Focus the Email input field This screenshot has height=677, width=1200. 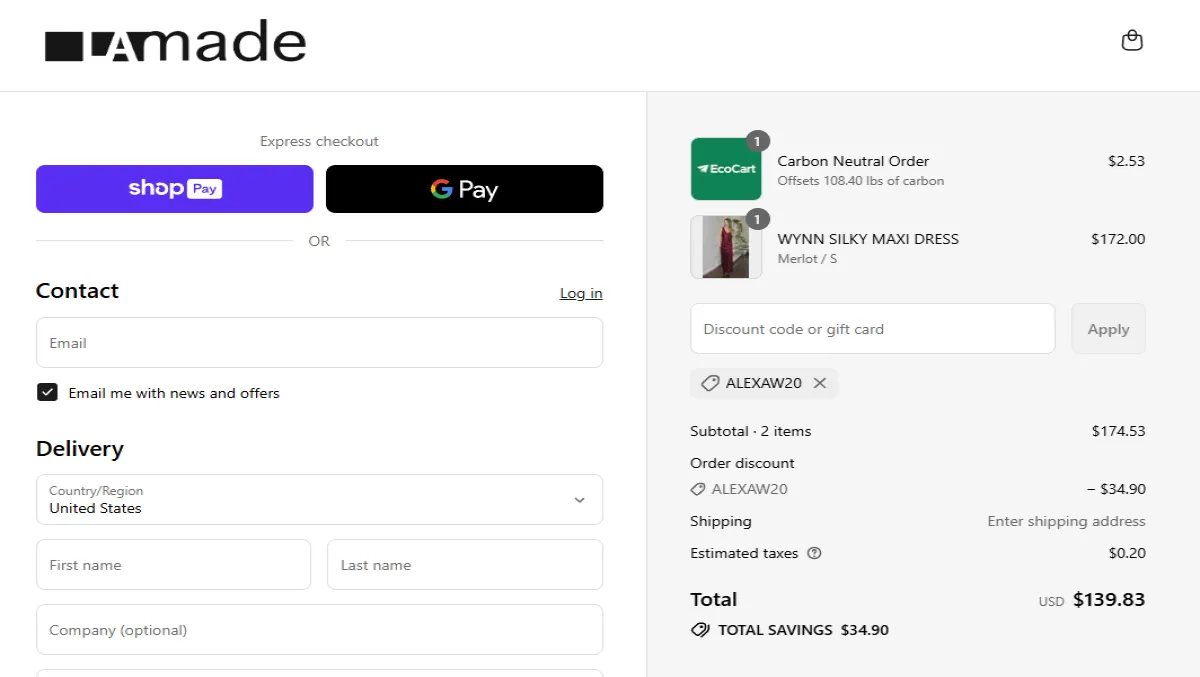click(x=319, y=343)
